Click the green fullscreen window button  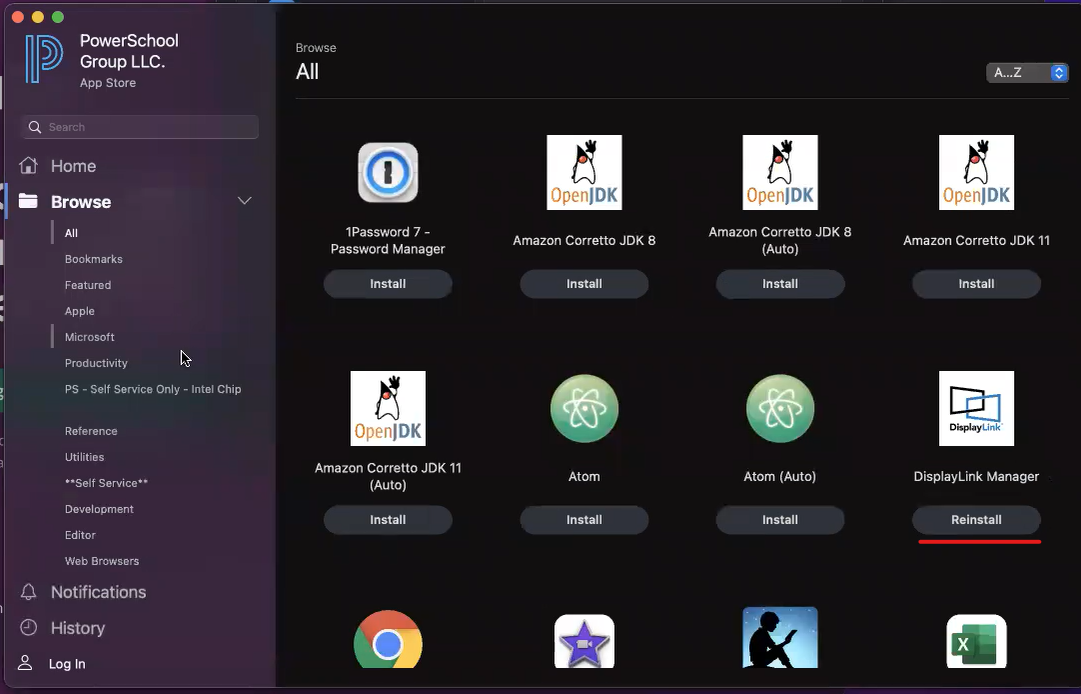(58, 17)
